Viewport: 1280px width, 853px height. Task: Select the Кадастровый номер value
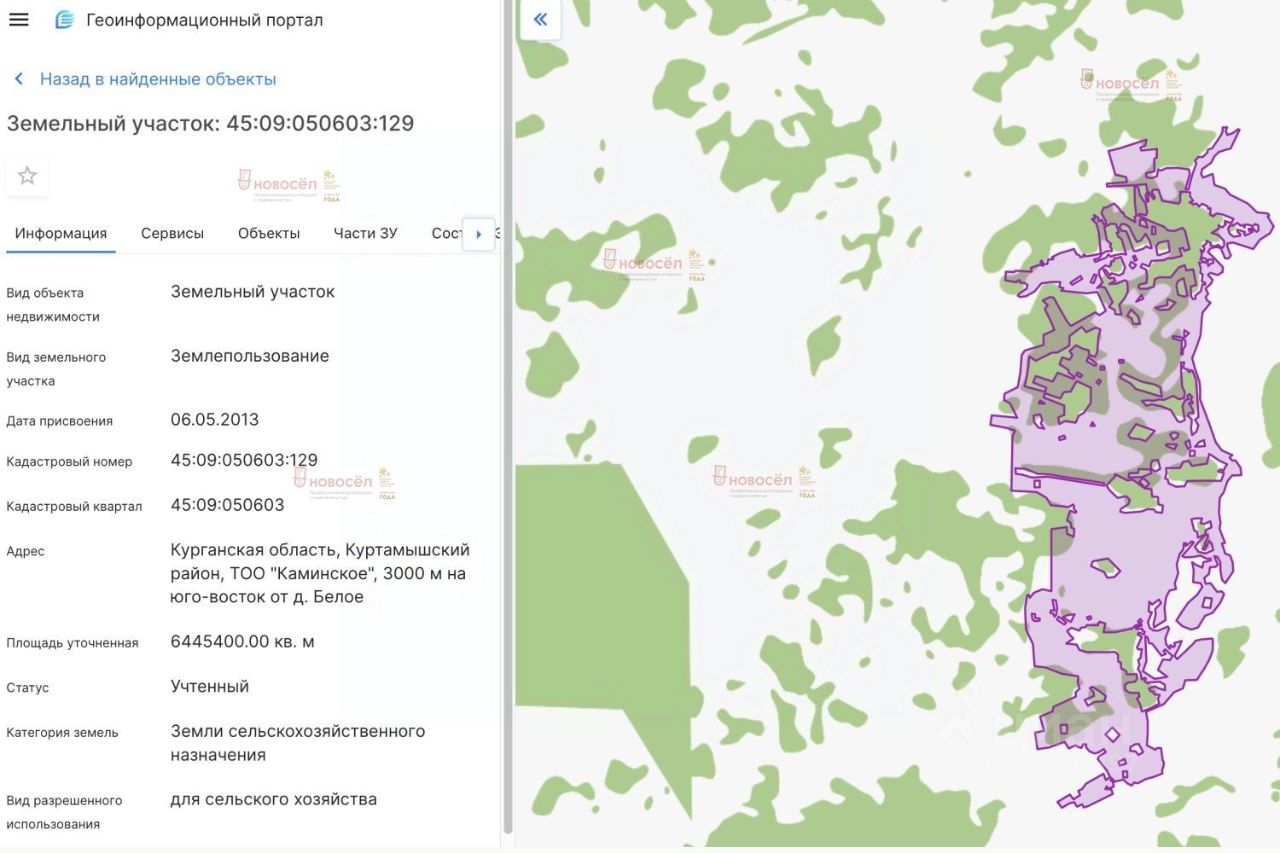244,460
